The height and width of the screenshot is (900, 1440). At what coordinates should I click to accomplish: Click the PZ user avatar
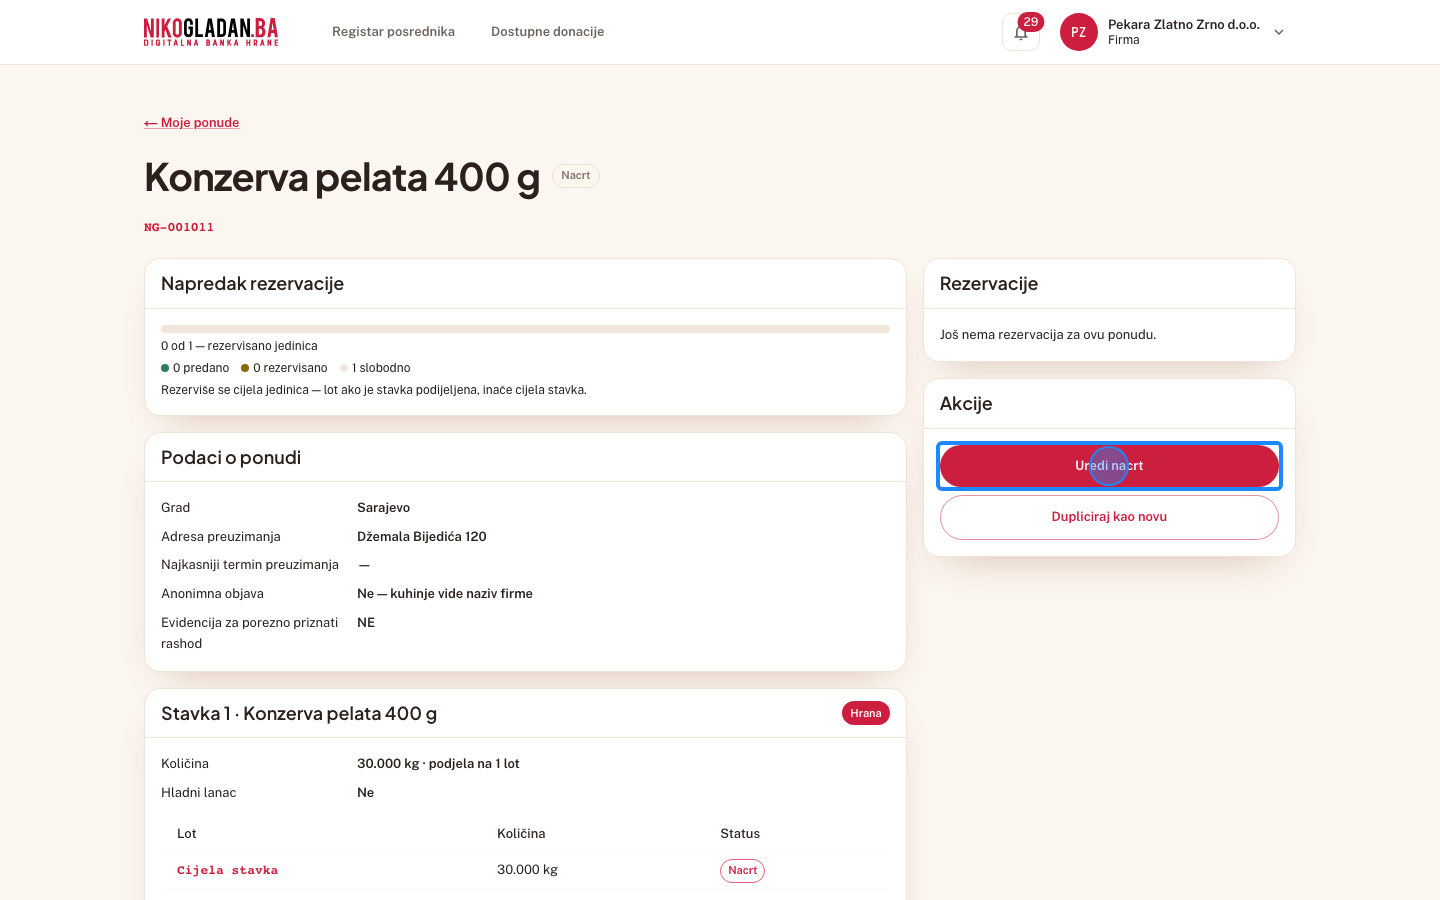1078,32
